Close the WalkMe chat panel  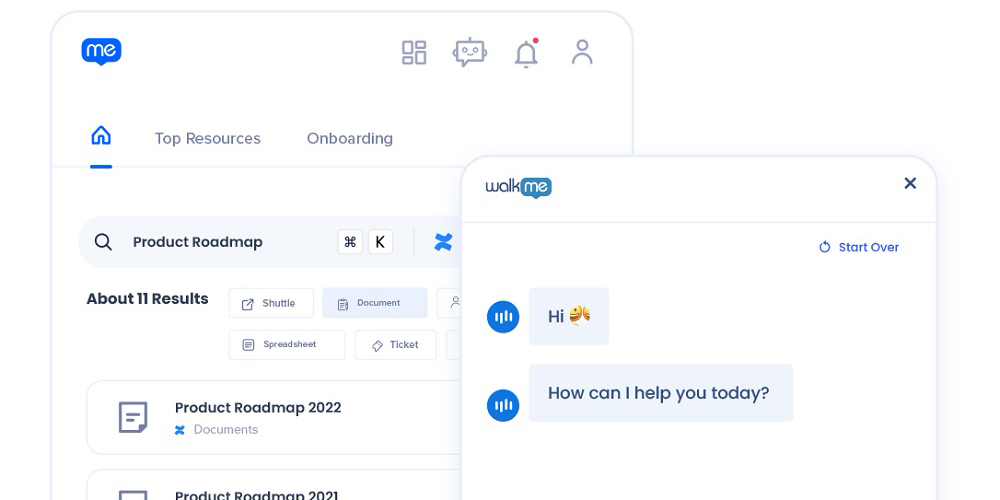click(x=910, y=183)
